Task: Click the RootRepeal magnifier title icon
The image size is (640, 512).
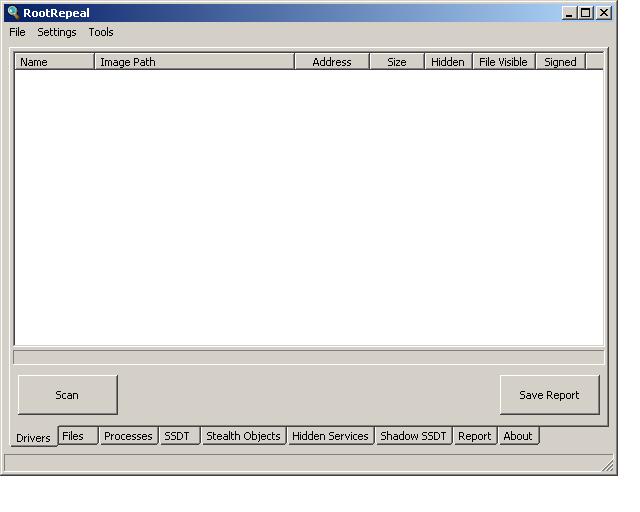Action: [13, 12]
